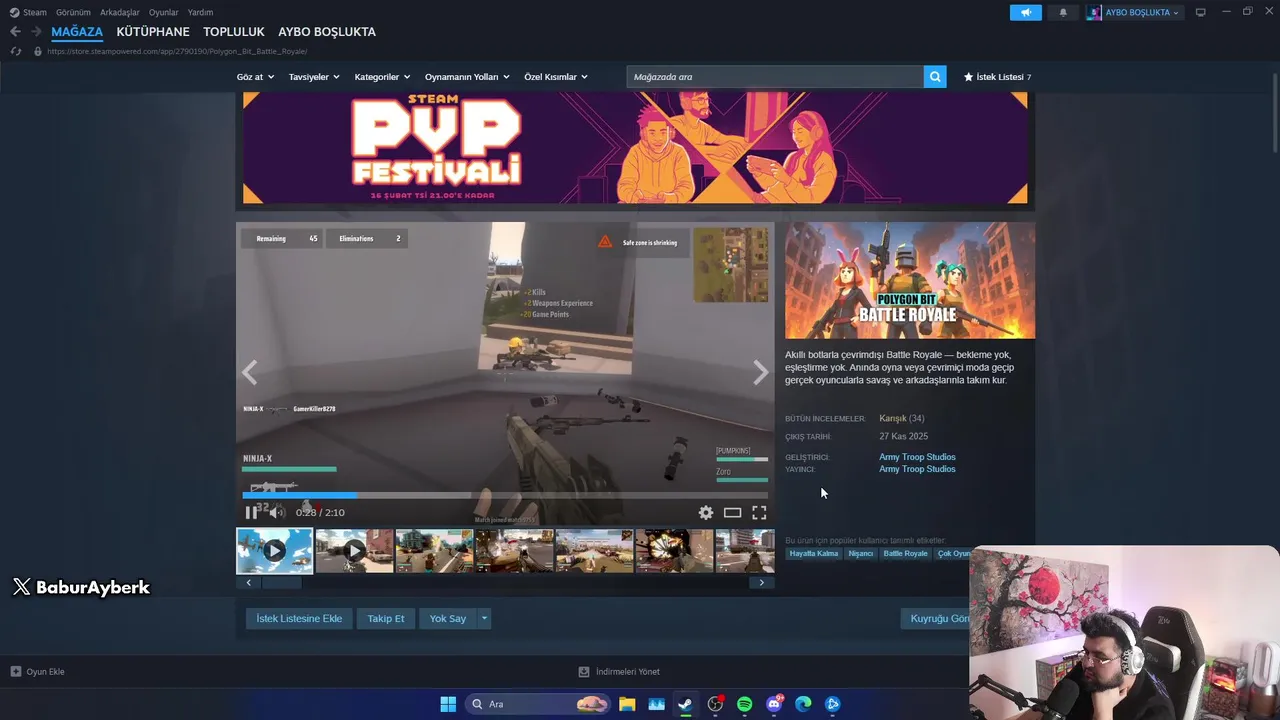1280x720 pixels.
Task: Open the Arkadaşlar menu
Action: coord(120,12)
